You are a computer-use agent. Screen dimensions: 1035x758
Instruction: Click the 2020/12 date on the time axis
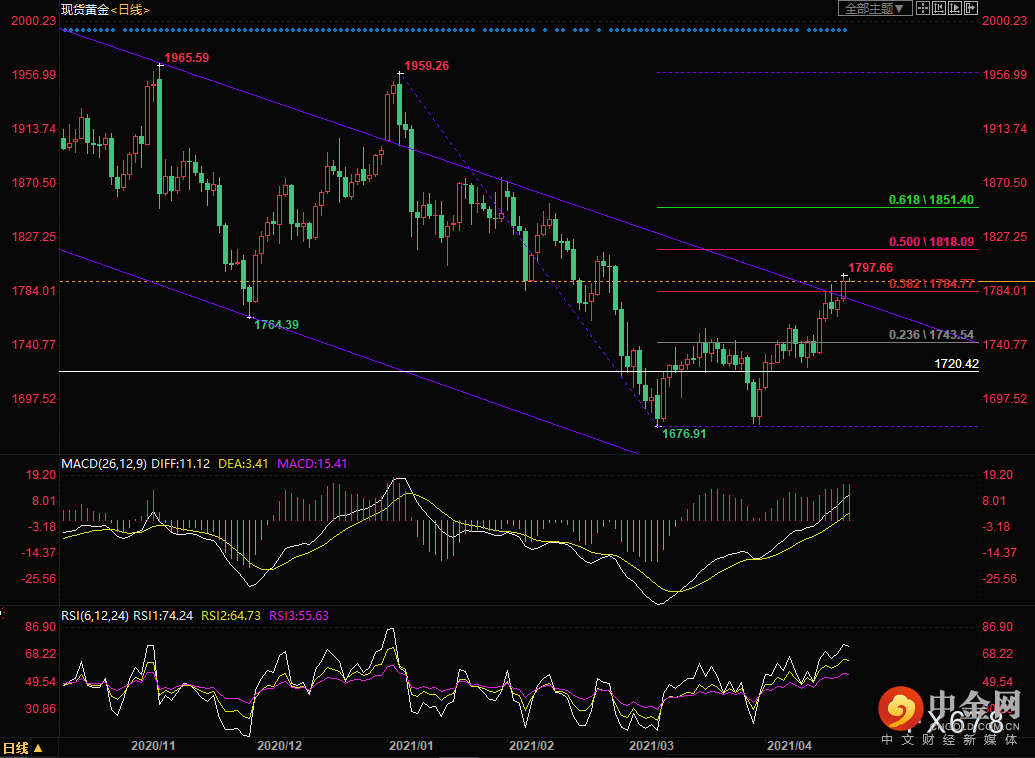[279, 746]
